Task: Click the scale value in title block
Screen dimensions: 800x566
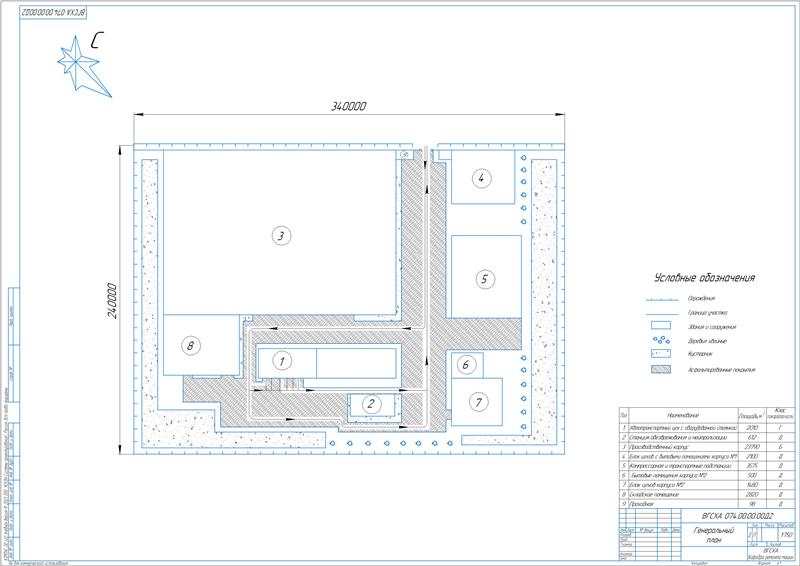Action: [786, 535]
